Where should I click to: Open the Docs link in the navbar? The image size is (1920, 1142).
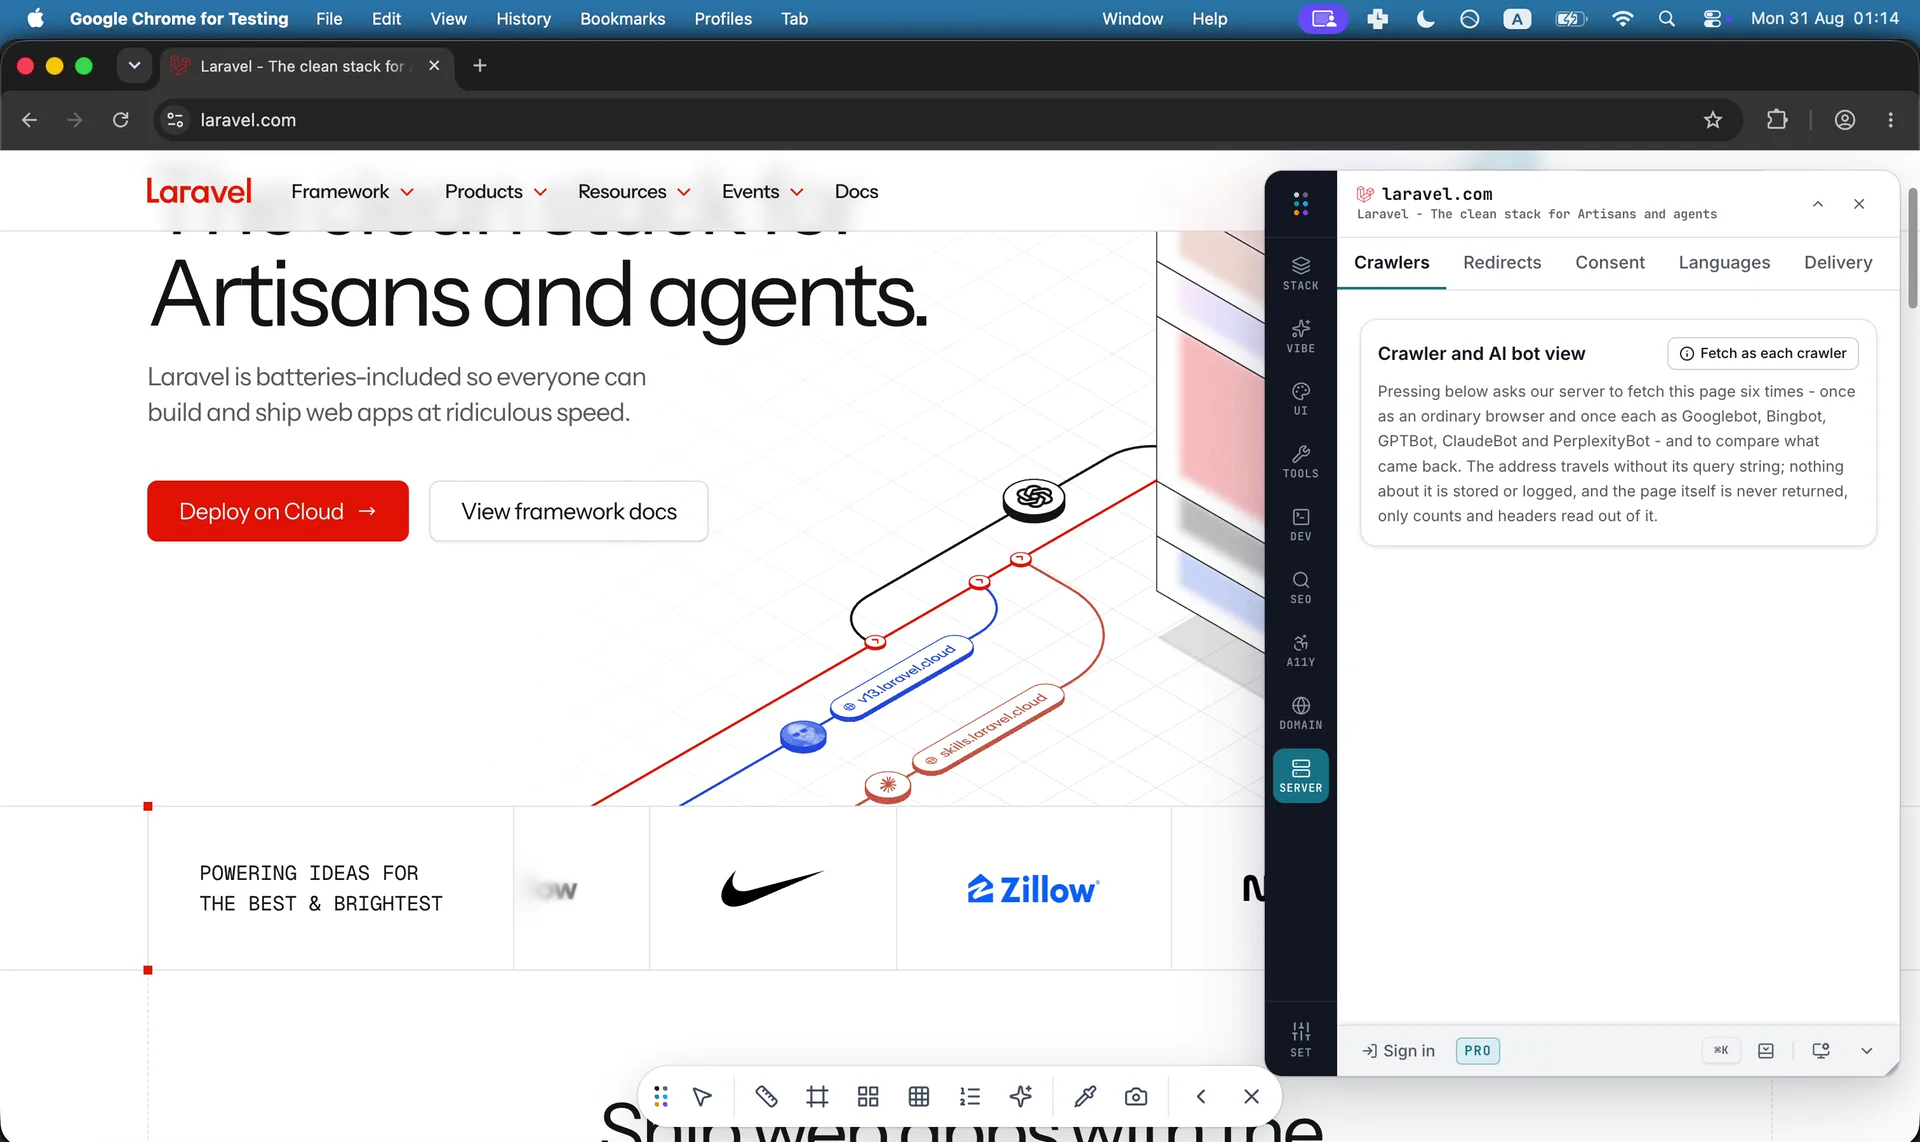(856, 191)
